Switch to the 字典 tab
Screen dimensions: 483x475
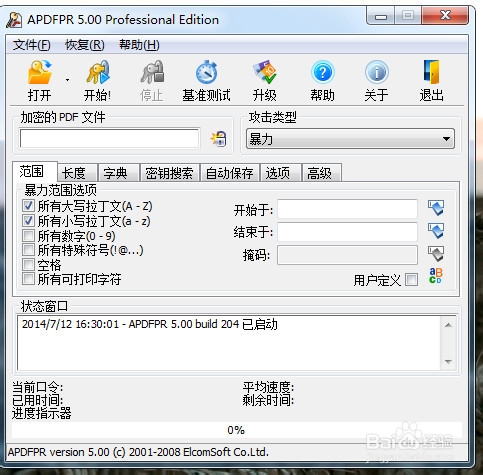tap(119, 173)
